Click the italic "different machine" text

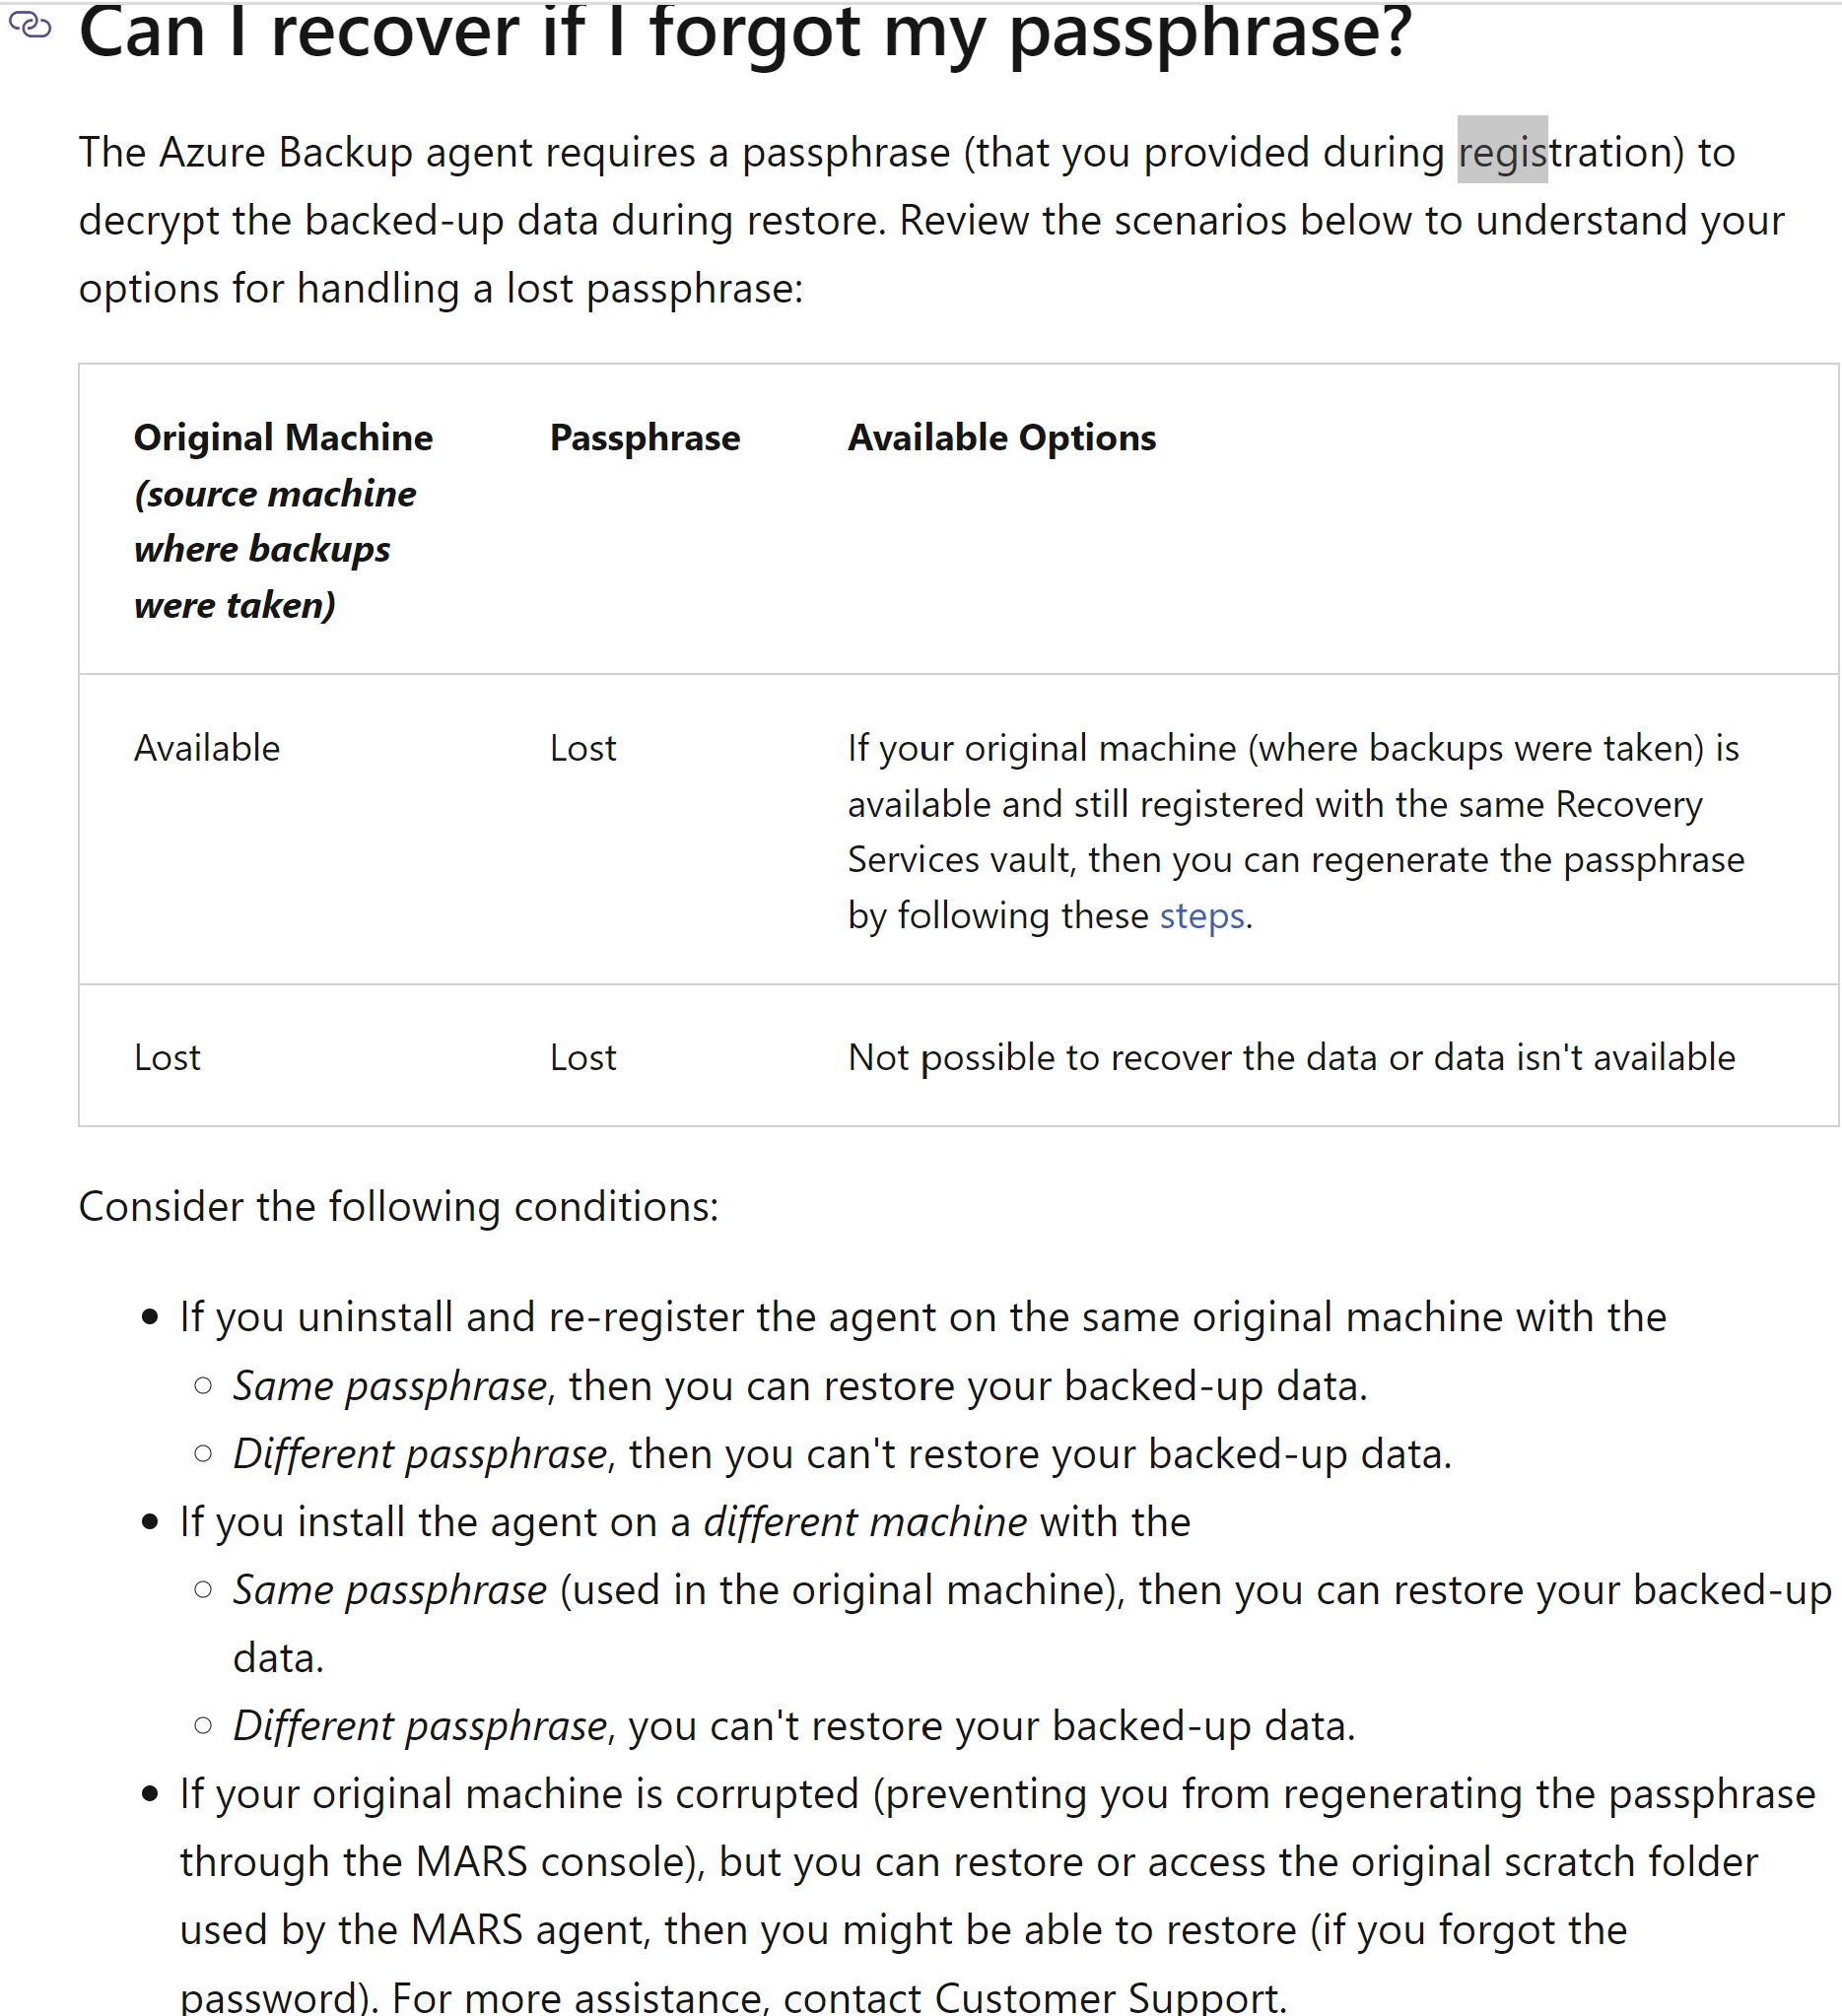864,1522
